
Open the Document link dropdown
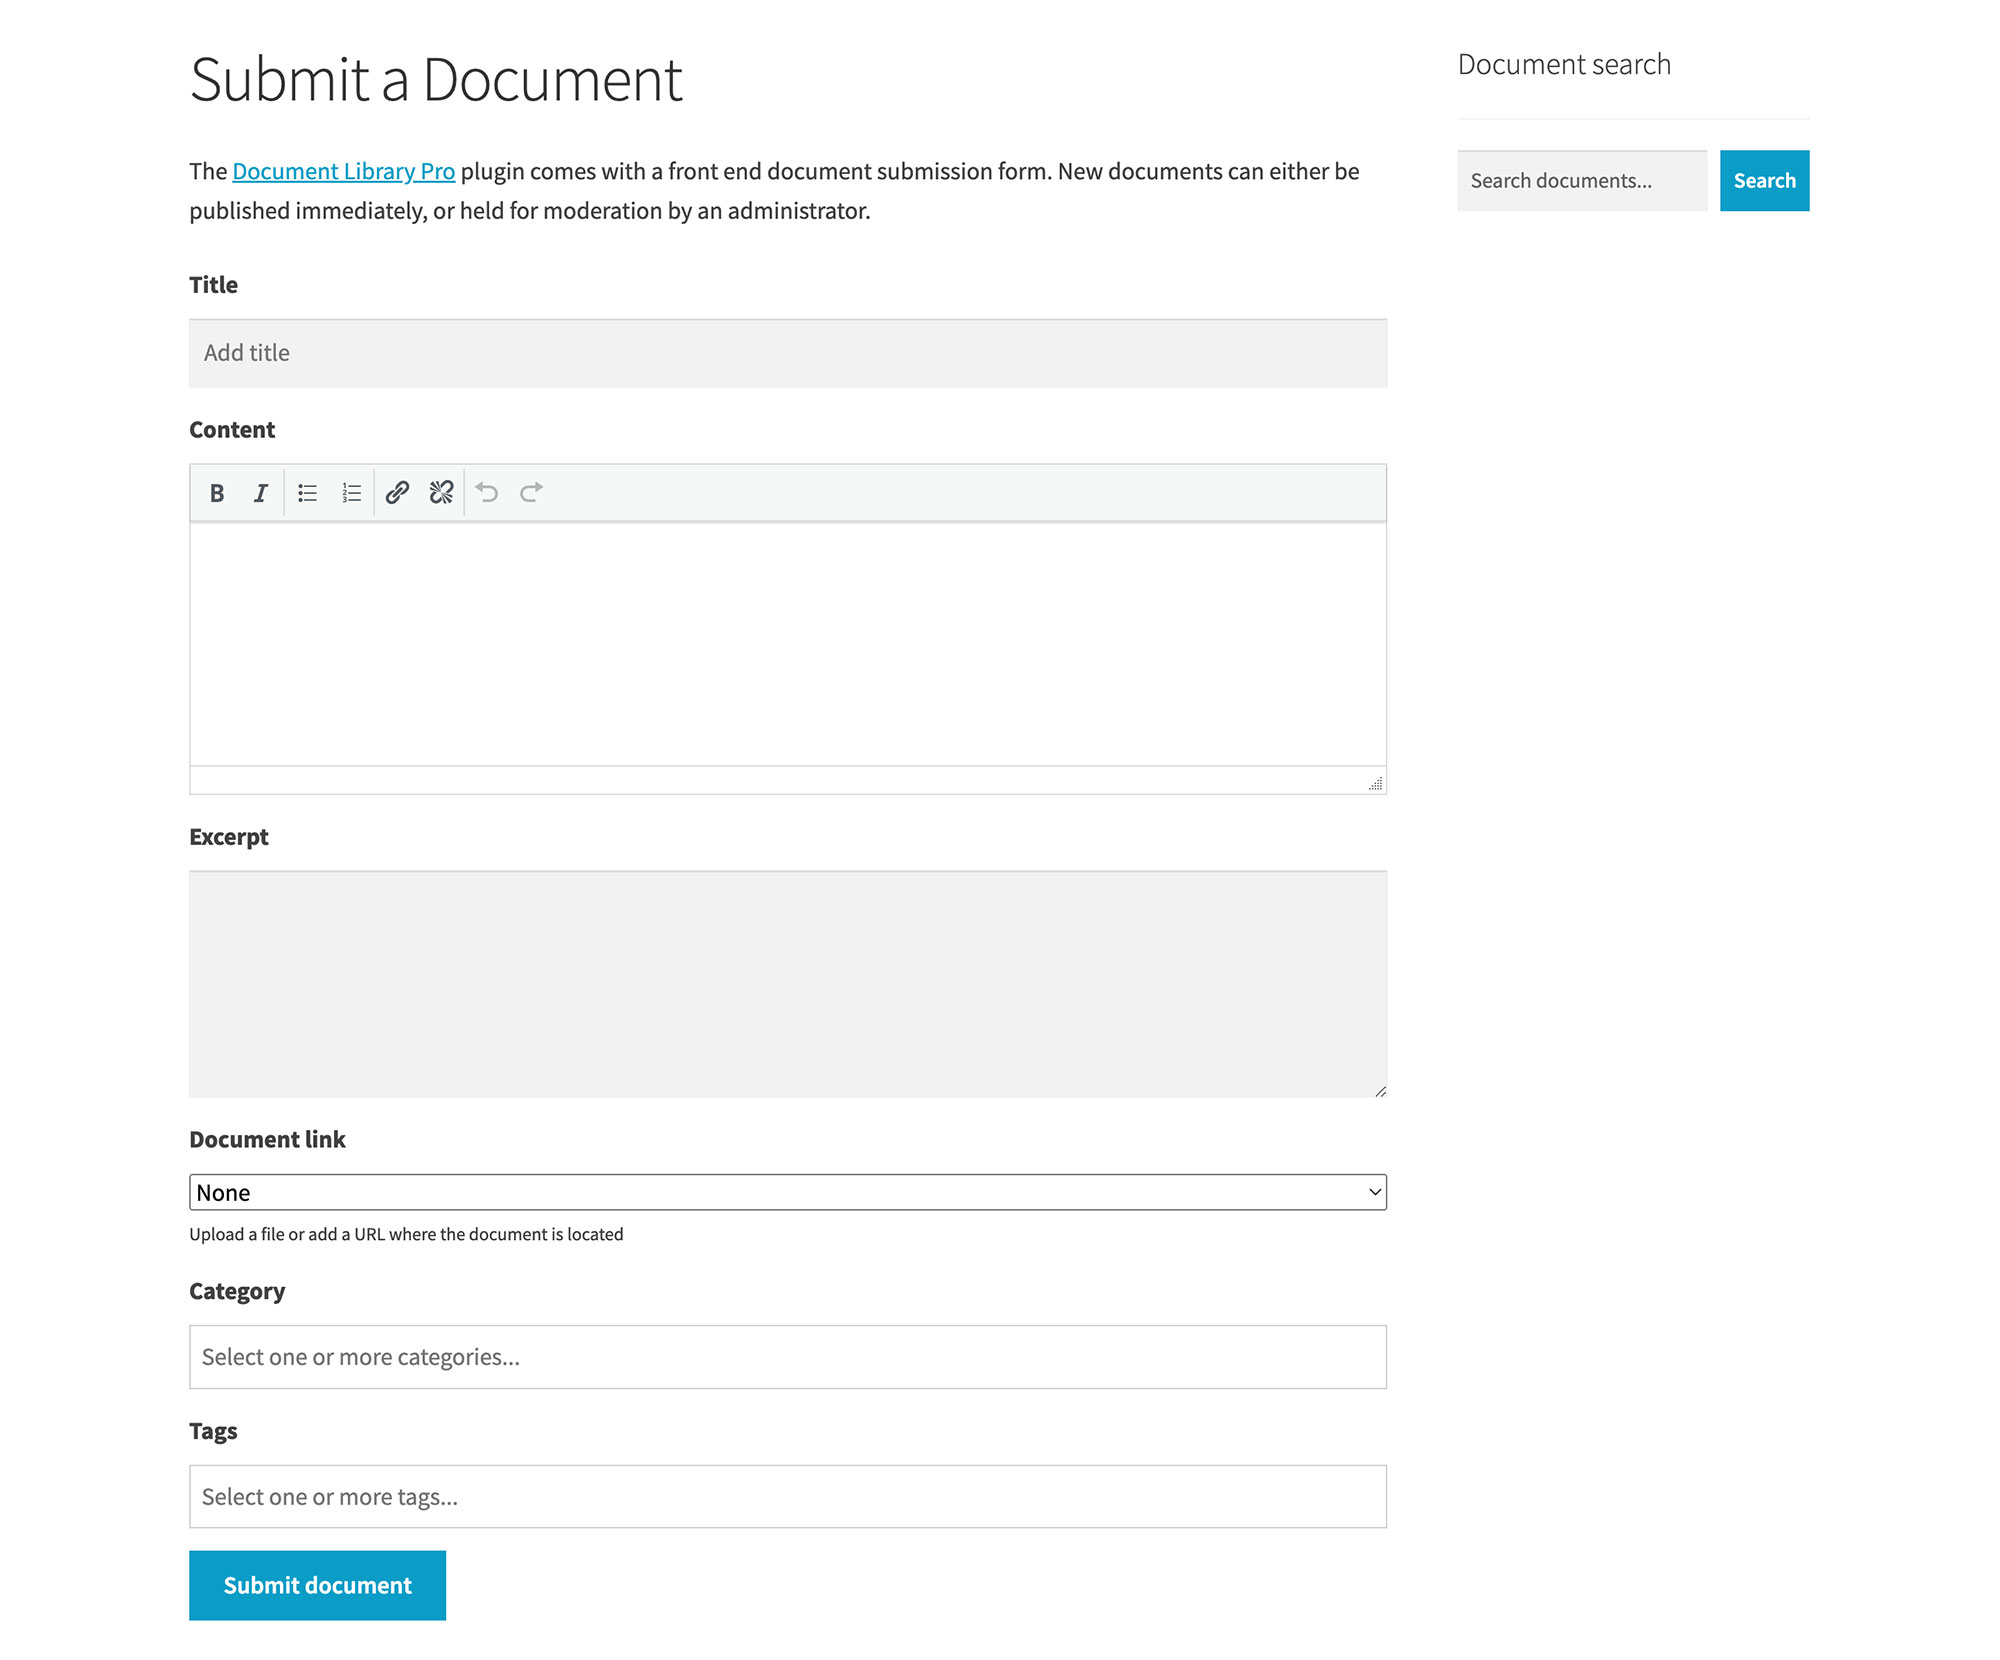point(788,1192)
